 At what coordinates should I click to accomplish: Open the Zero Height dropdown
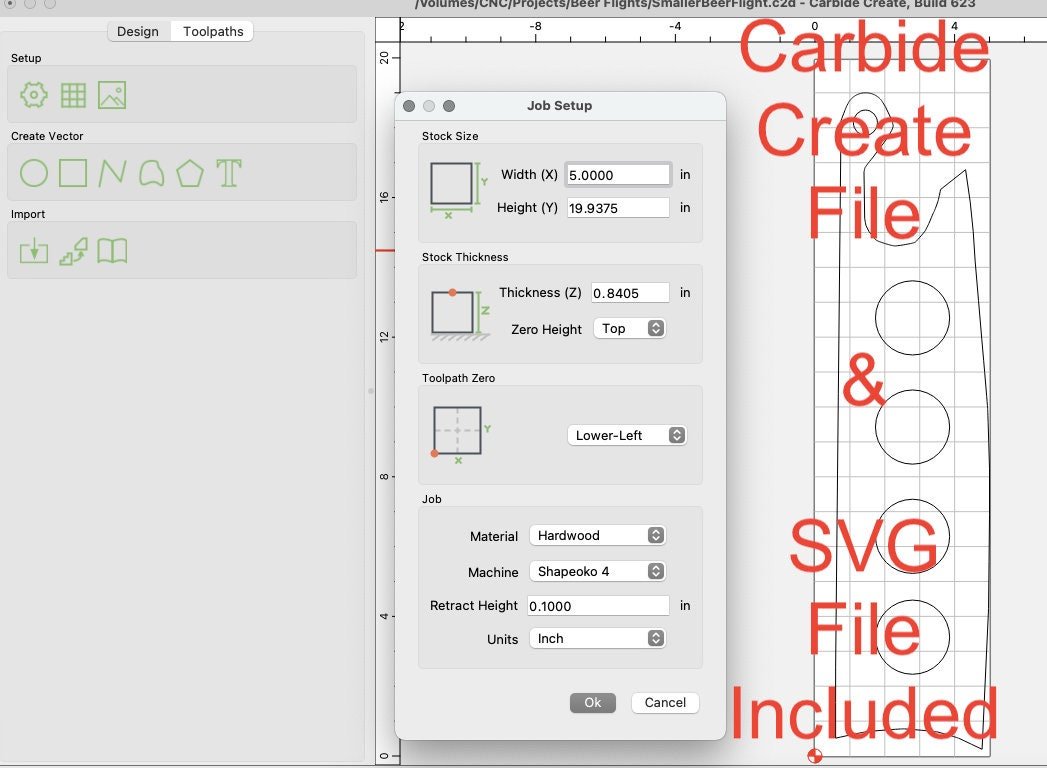[x=630, y=328]
